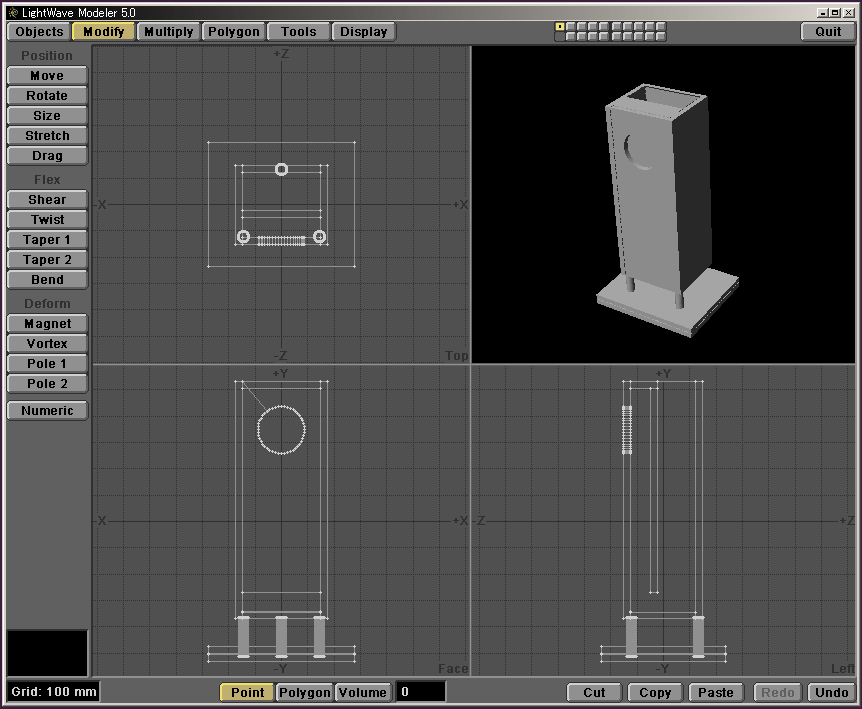Open the Display menu tab
The height and width of the screenshot is (709, 862).
pos(363,31)
